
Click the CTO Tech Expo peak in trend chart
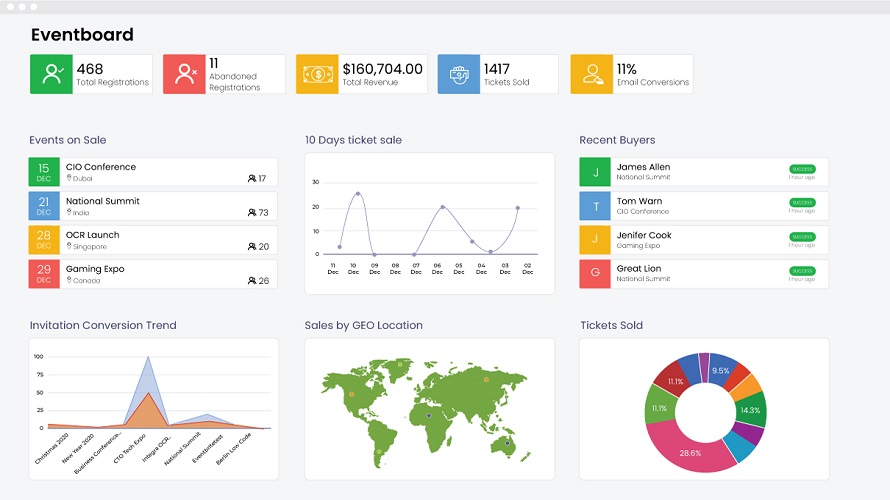tap(148, 358)
